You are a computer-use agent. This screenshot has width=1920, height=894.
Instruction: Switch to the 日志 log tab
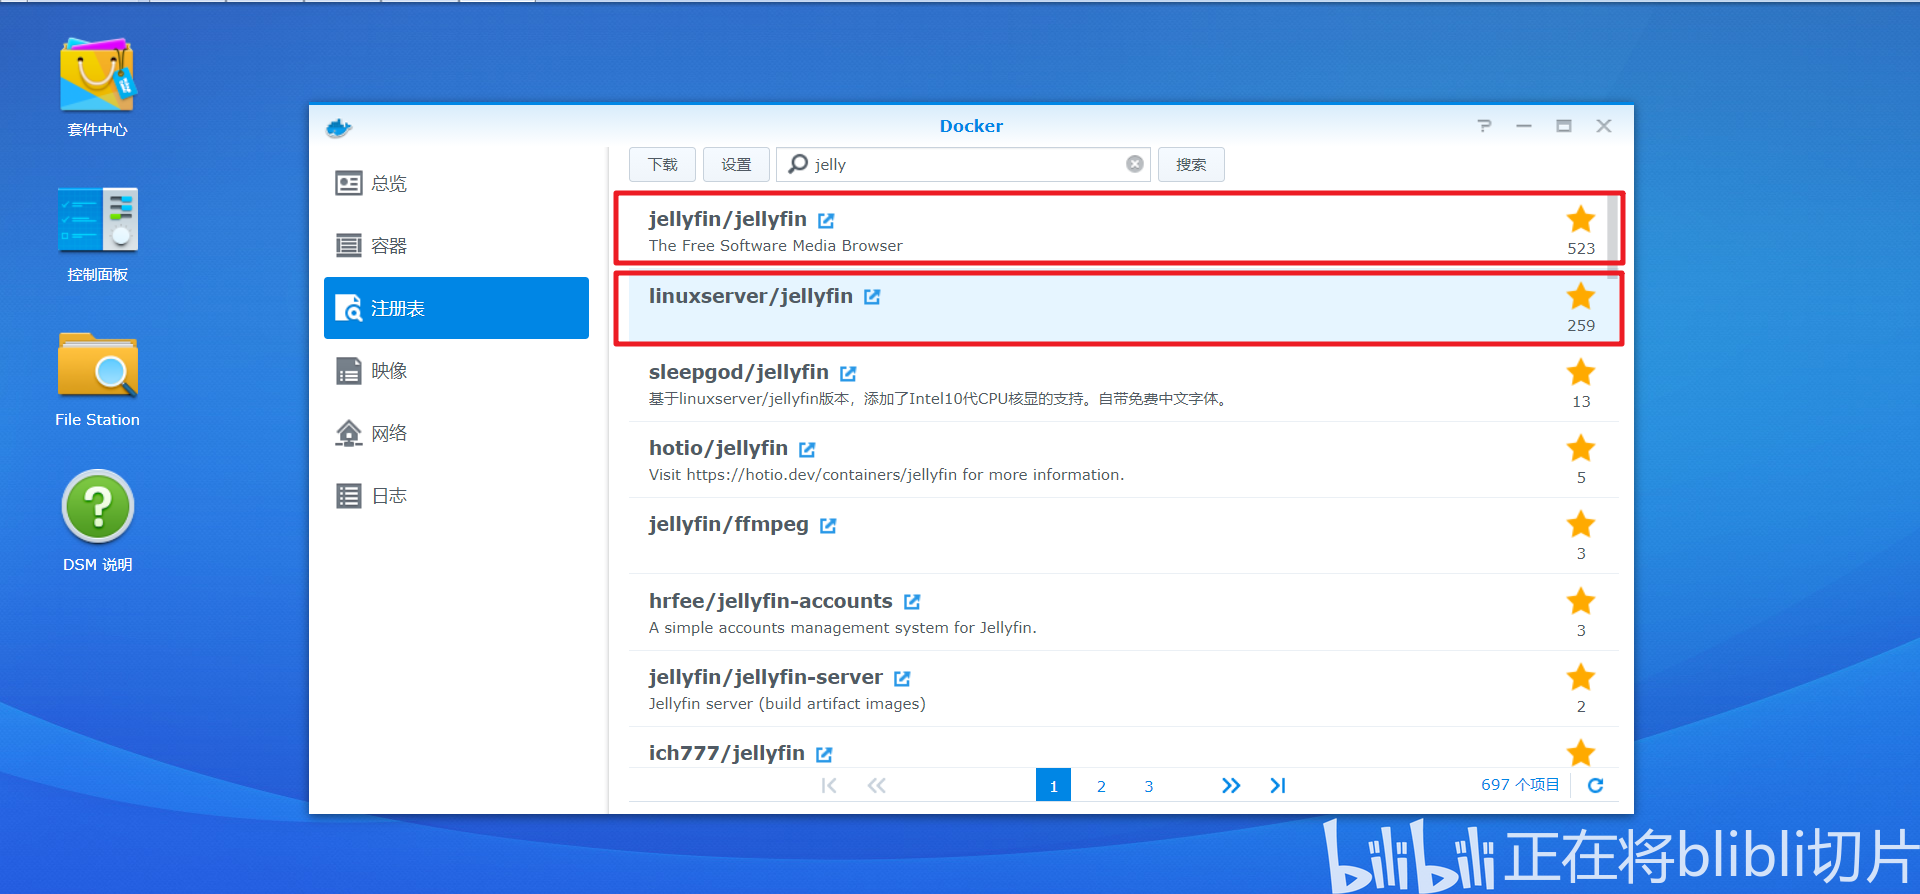[x=456, y=496]
